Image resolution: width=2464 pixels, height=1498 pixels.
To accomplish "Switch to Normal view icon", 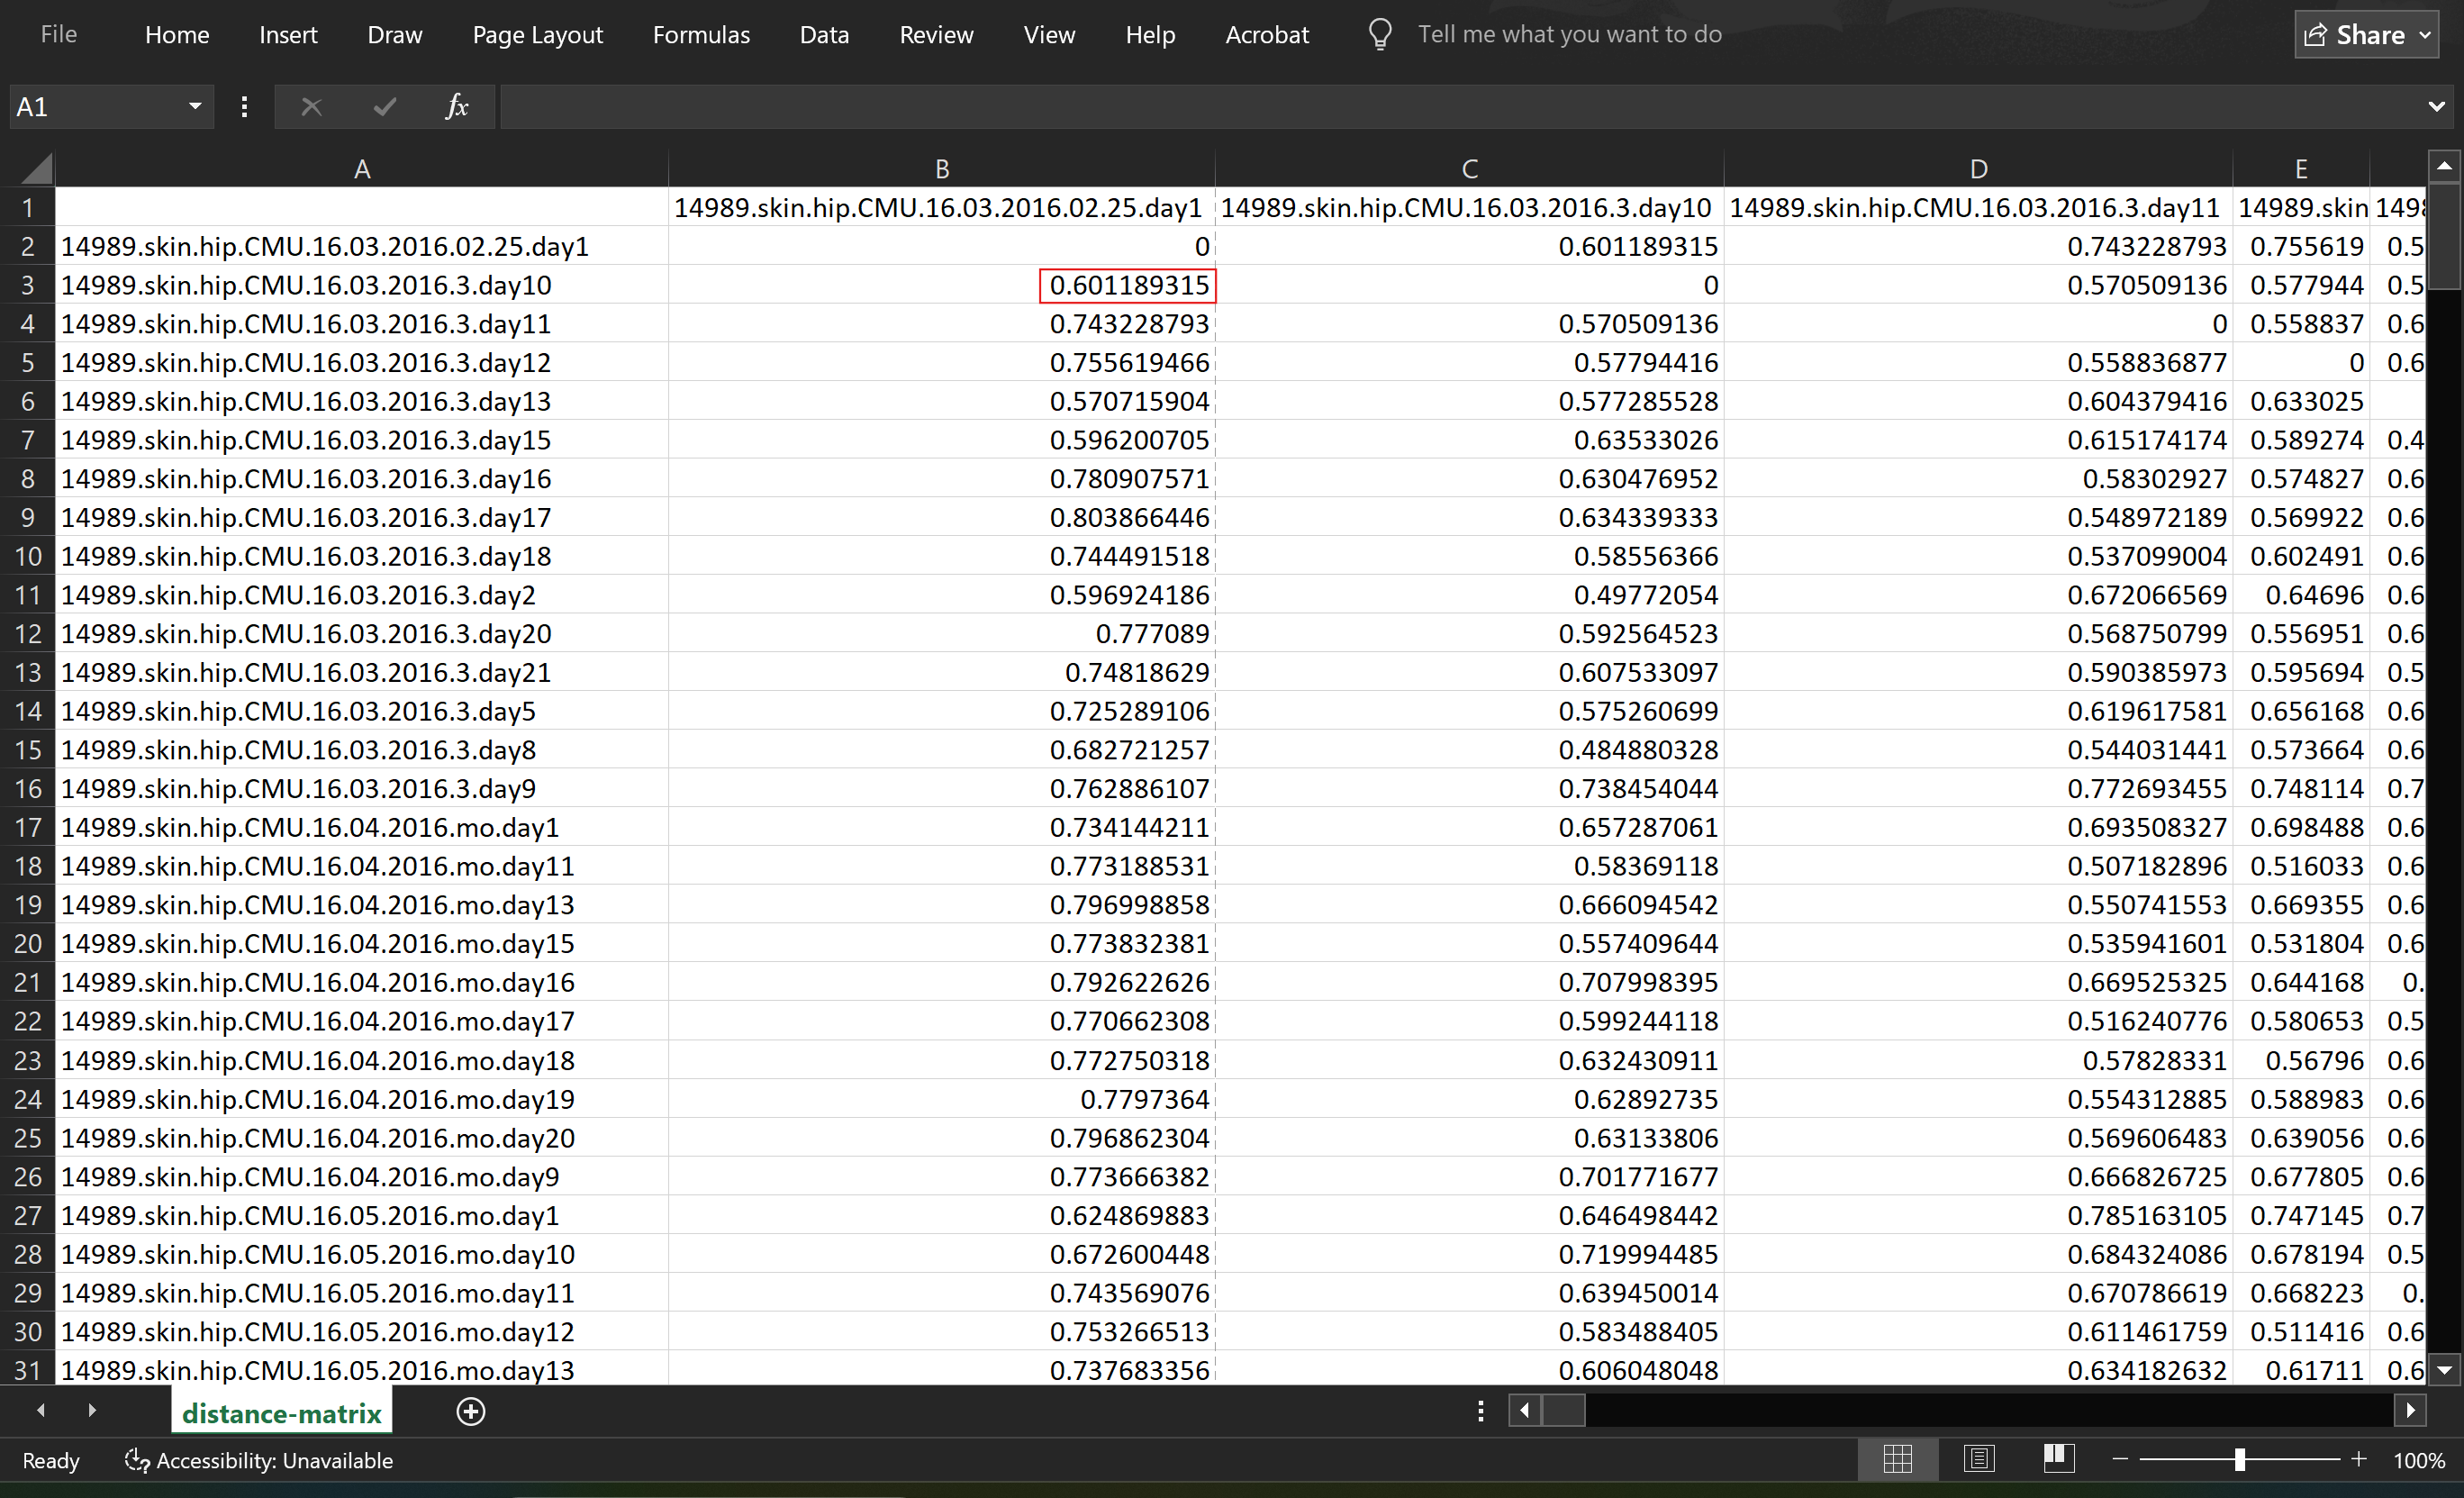I will pyautogui.click(x=1897, y=1460).
